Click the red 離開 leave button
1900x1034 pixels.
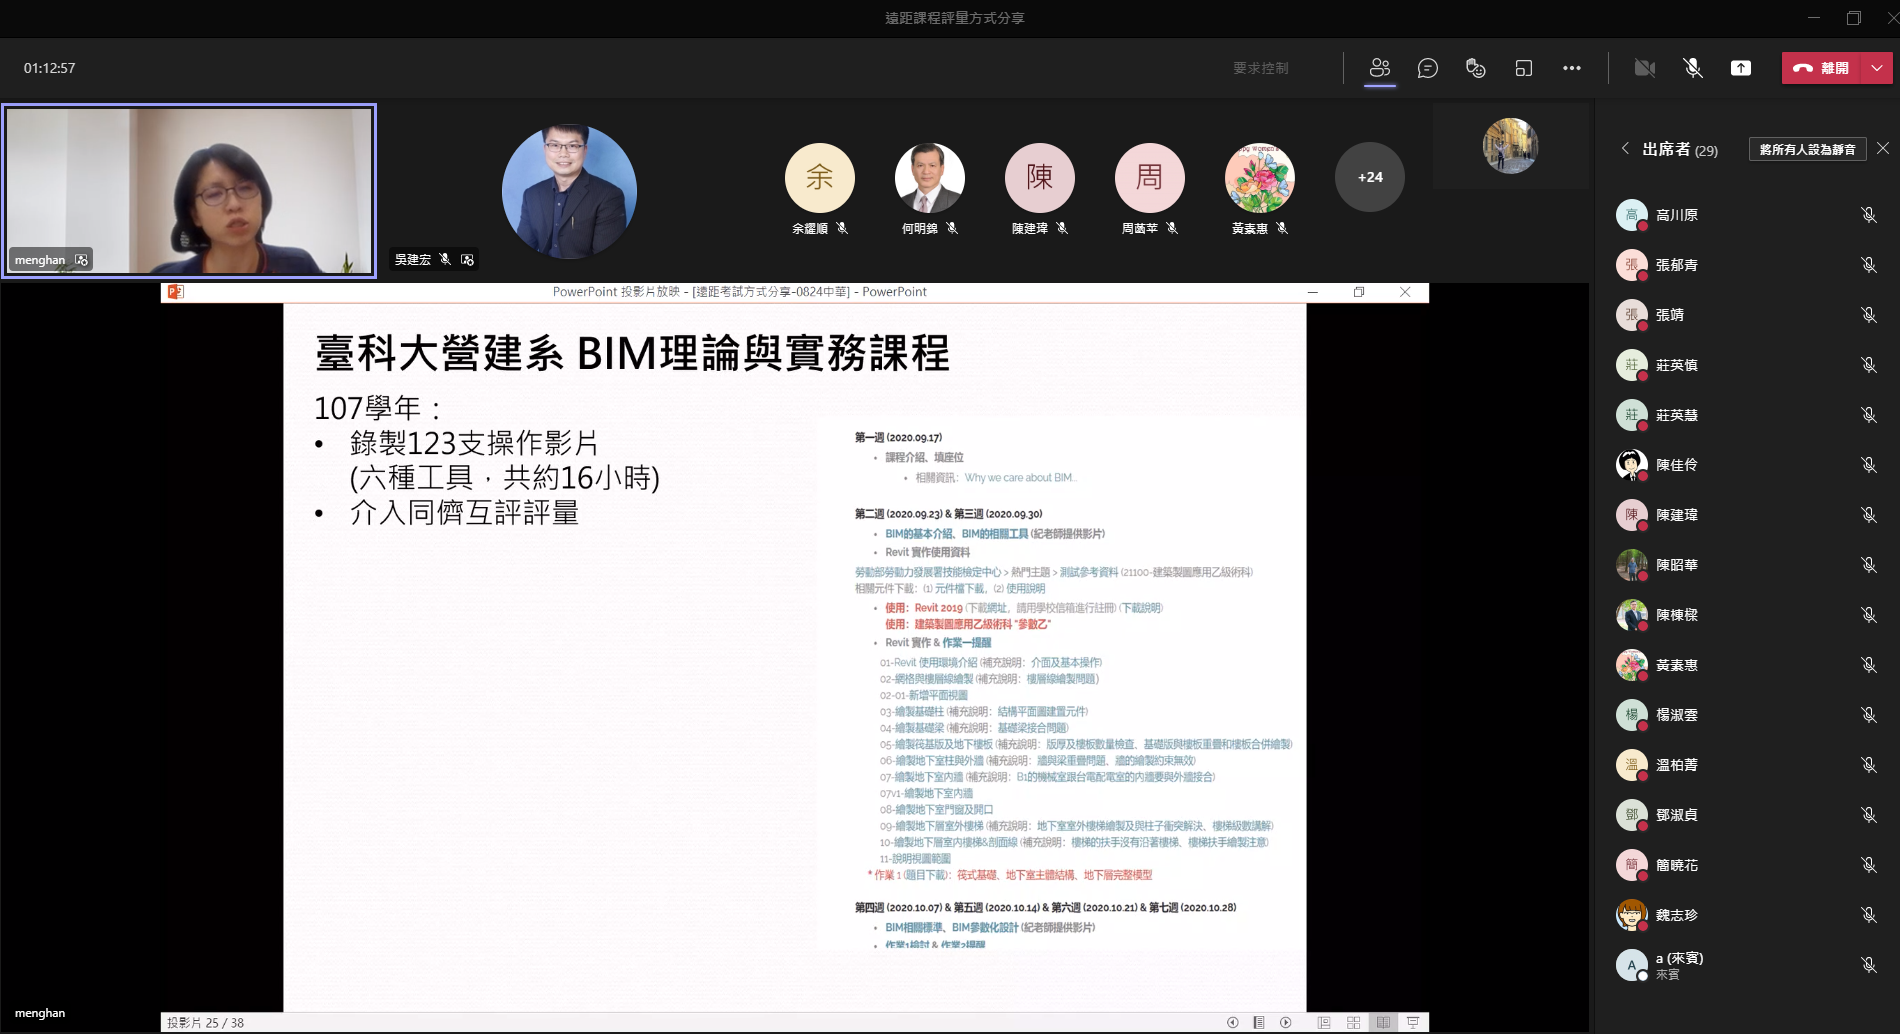[1822, 68]
